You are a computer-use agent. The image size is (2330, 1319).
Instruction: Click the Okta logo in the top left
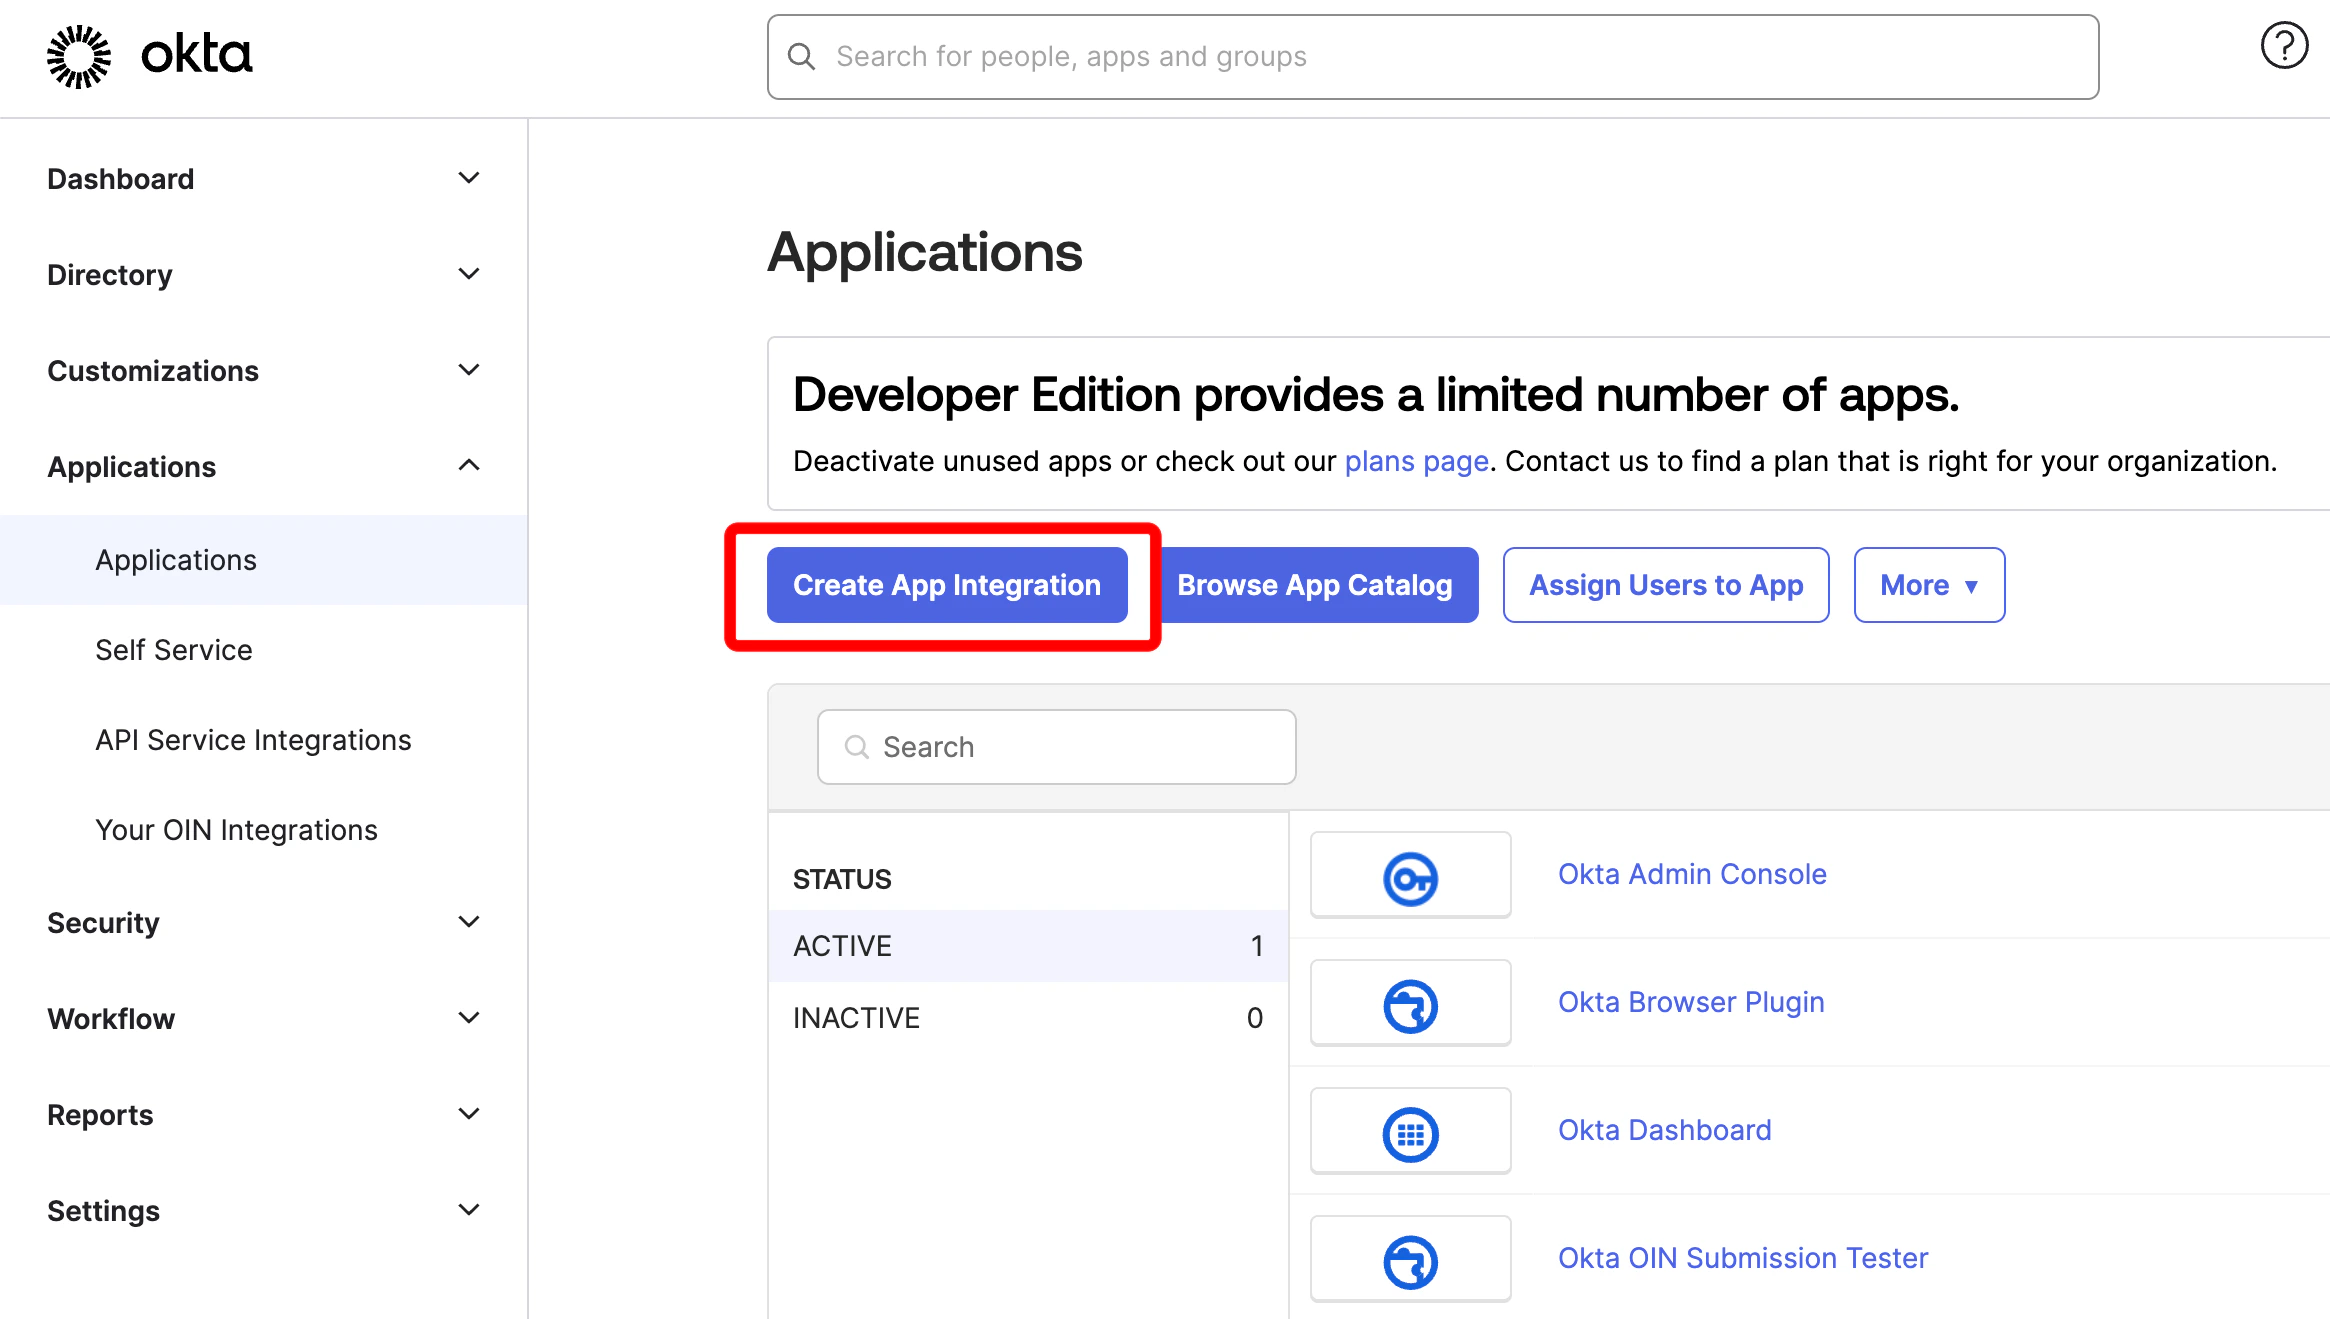(x=148, y=56)
